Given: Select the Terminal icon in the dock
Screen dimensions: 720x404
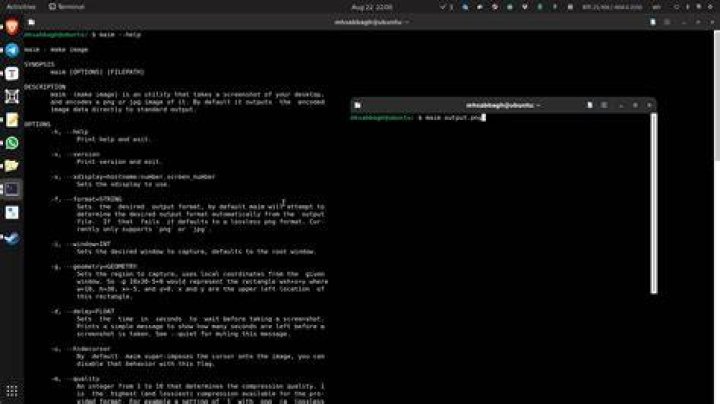Looking at the screenshot, I should click(x=12, y=189).
